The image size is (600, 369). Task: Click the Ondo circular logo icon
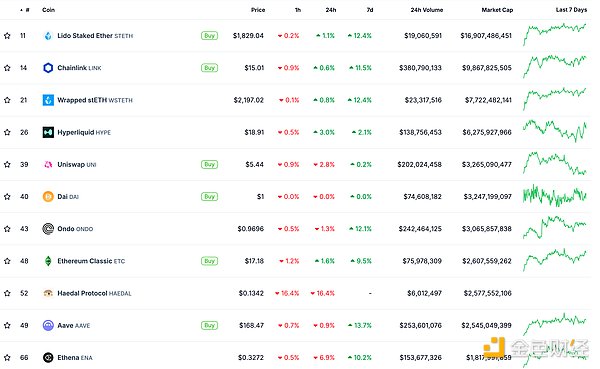coord(48,229)
